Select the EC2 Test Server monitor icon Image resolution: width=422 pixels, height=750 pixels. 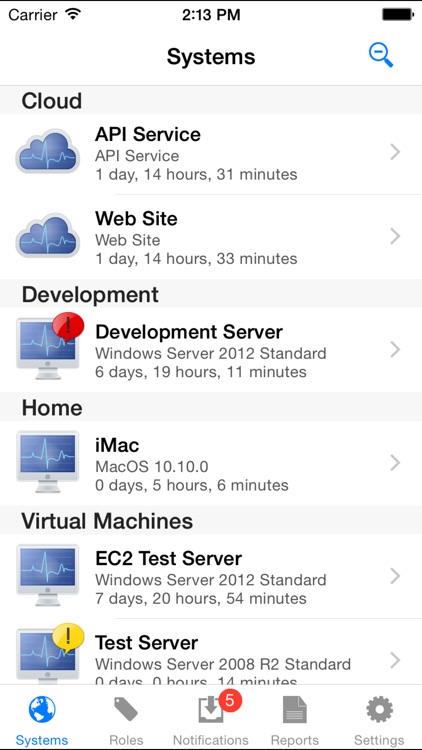point(47,575)
